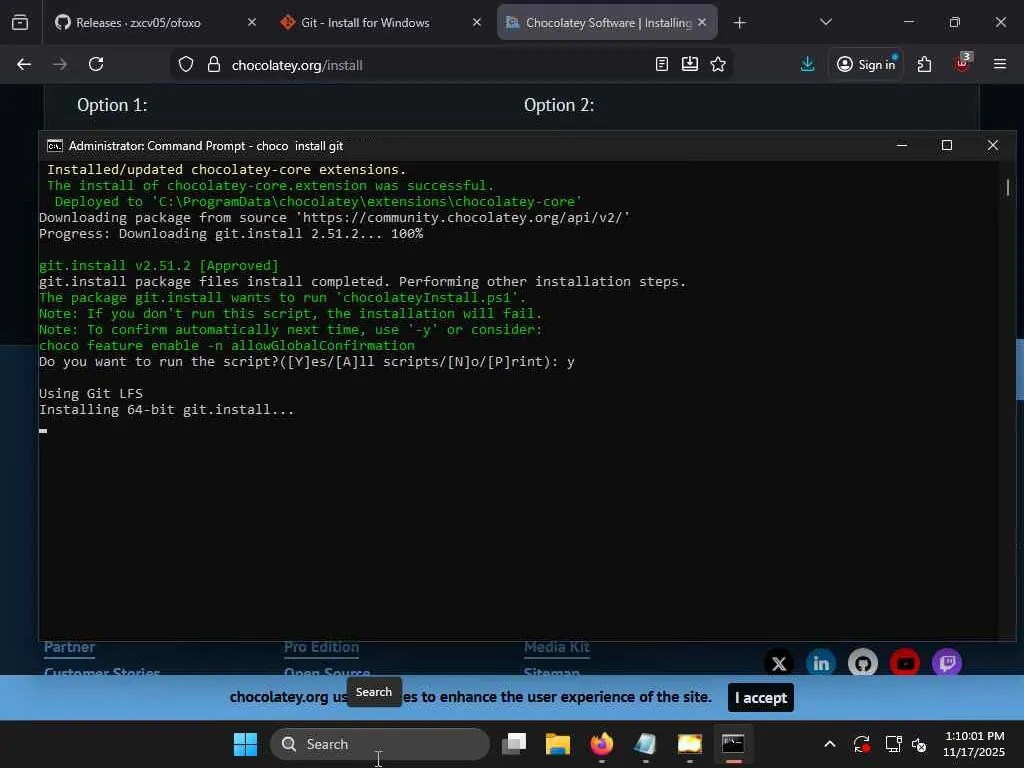Viewport: 1024px width, 768px height.
Task: Maximize the Command Prompt window
Action: 947,145
